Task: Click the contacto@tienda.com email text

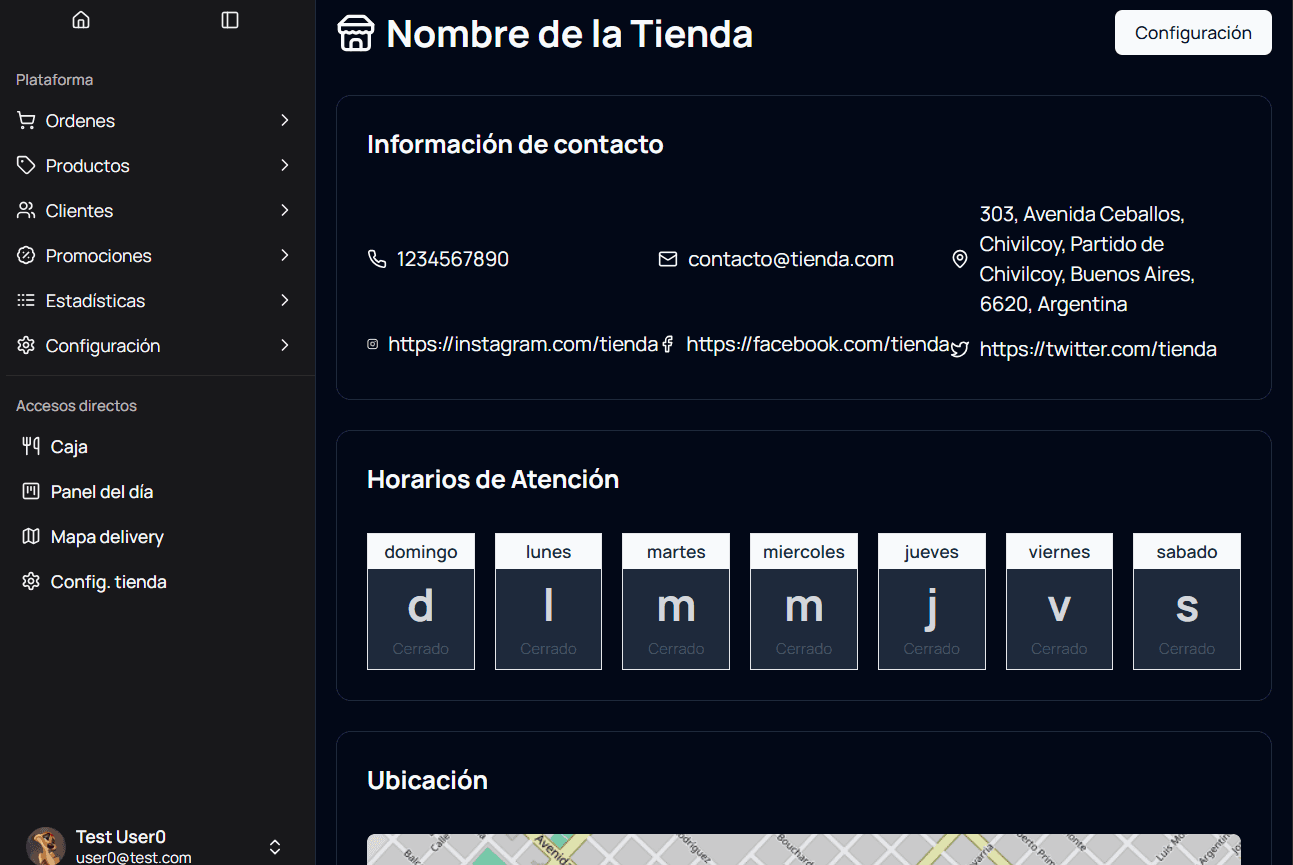Action: point(791,259)
